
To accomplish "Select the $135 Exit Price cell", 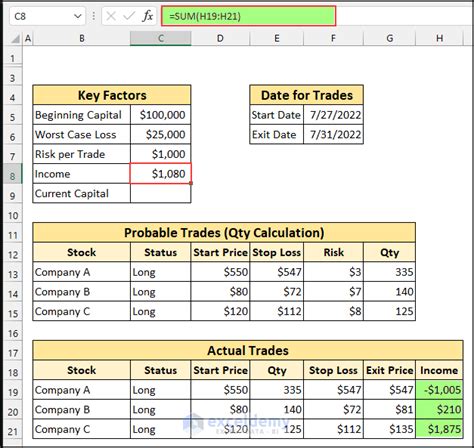I will point(389,429).
